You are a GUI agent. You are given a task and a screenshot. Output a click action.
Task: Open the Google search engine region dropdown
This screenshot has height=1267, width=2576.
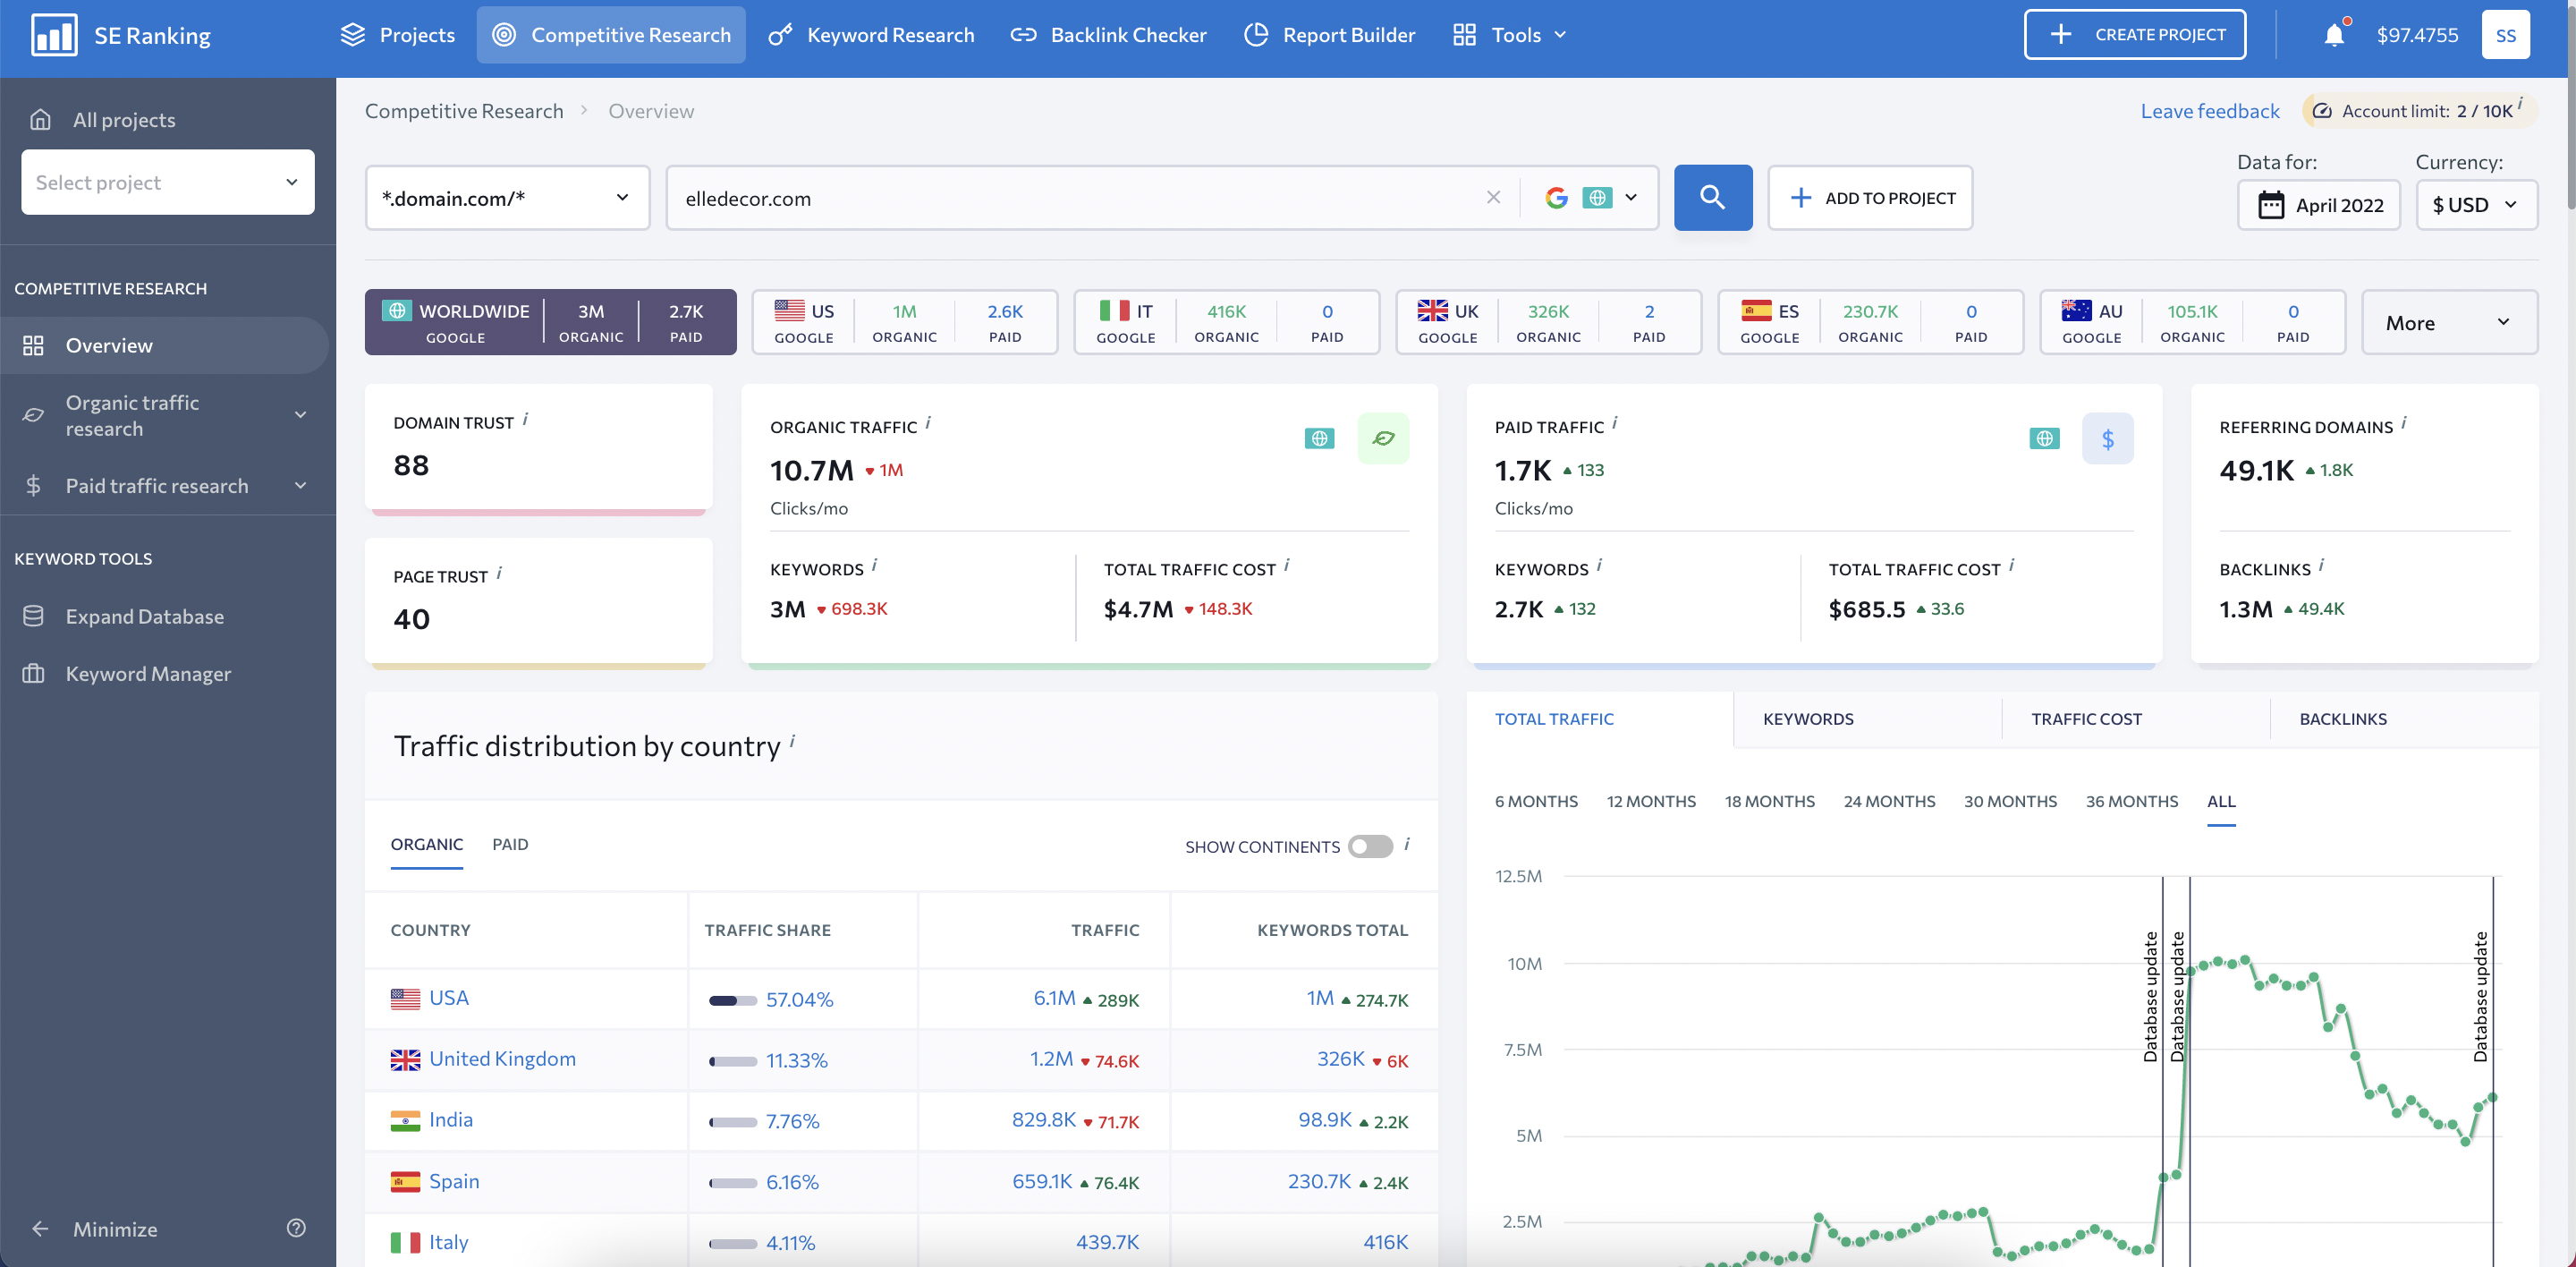(x=1591, y=197)
